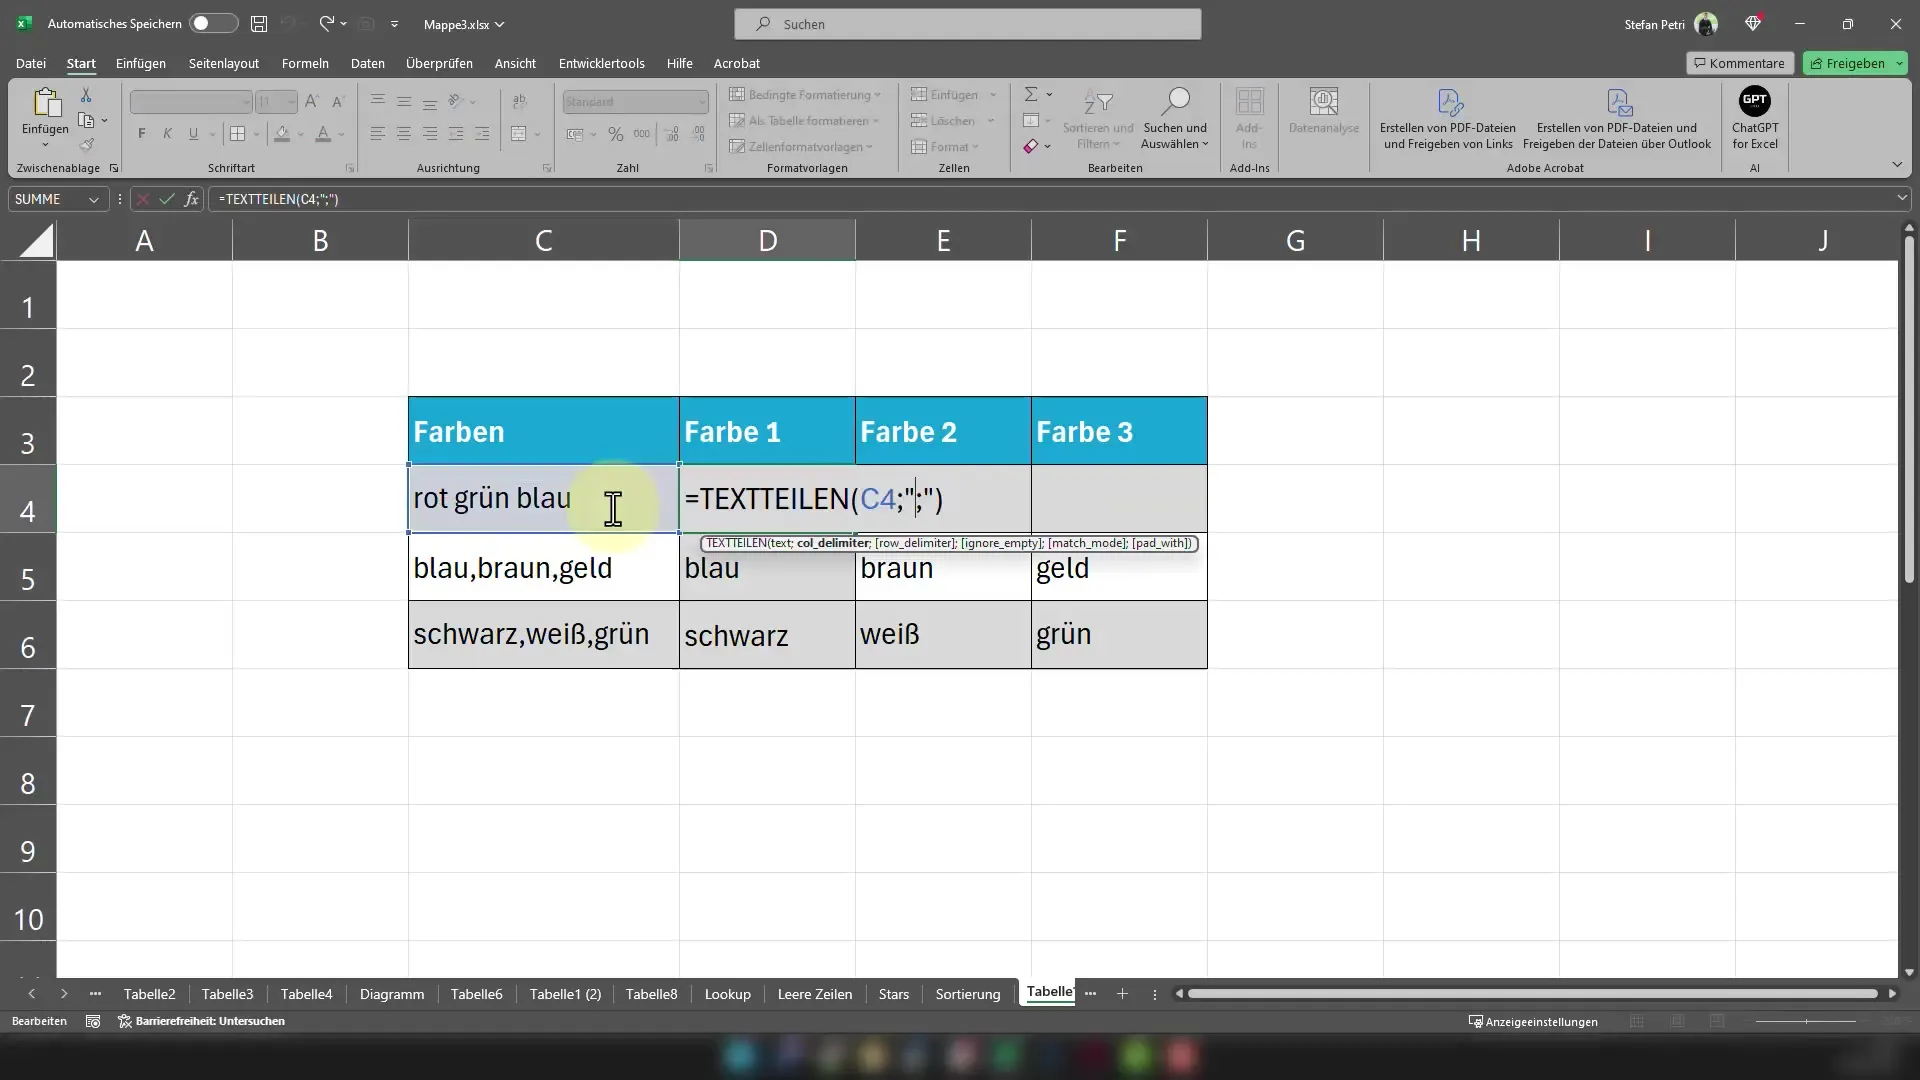Click the Einfügen paste clipboard icon
Image resolution: width=1920 pixels, height=1080 pixels.
pos(45,102)
